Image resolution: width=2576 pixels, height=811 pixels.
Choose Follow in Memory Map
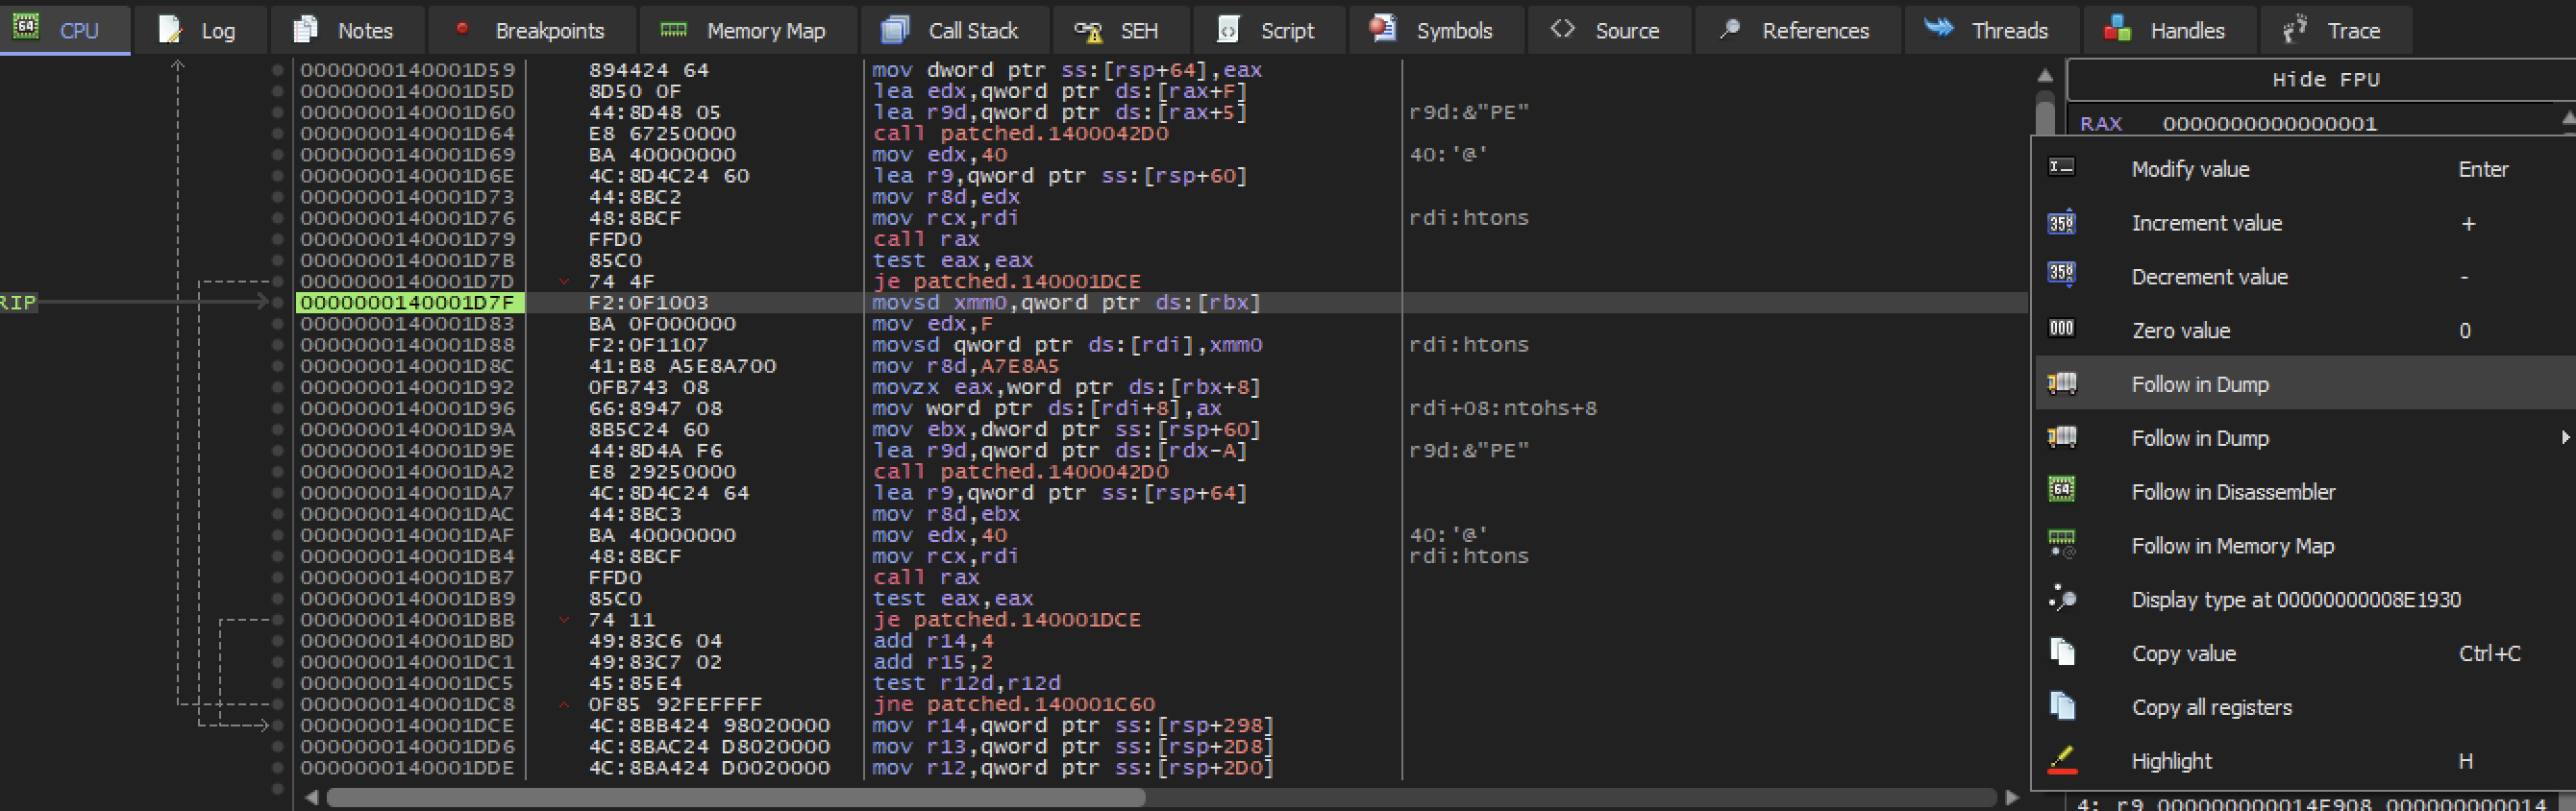tap(2304, 546)
